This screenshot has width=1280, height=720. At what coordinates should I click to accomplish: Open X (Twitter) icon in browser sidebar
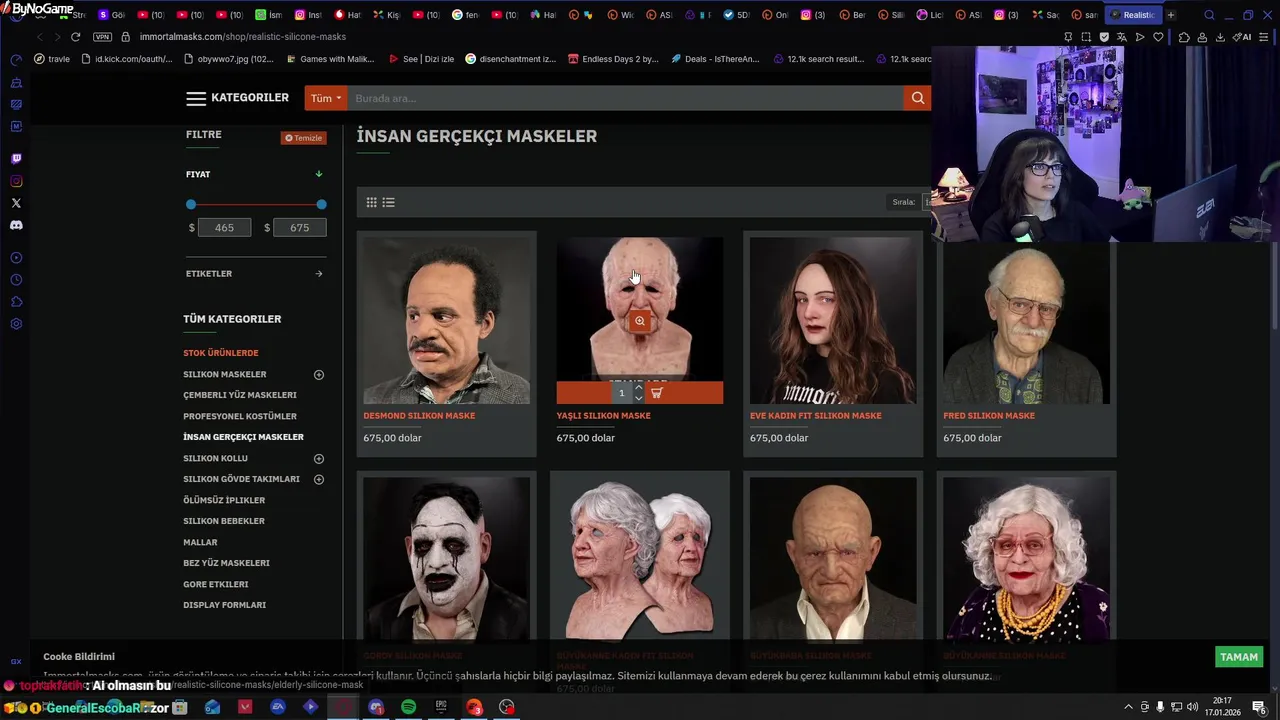(x=16, y=203)
